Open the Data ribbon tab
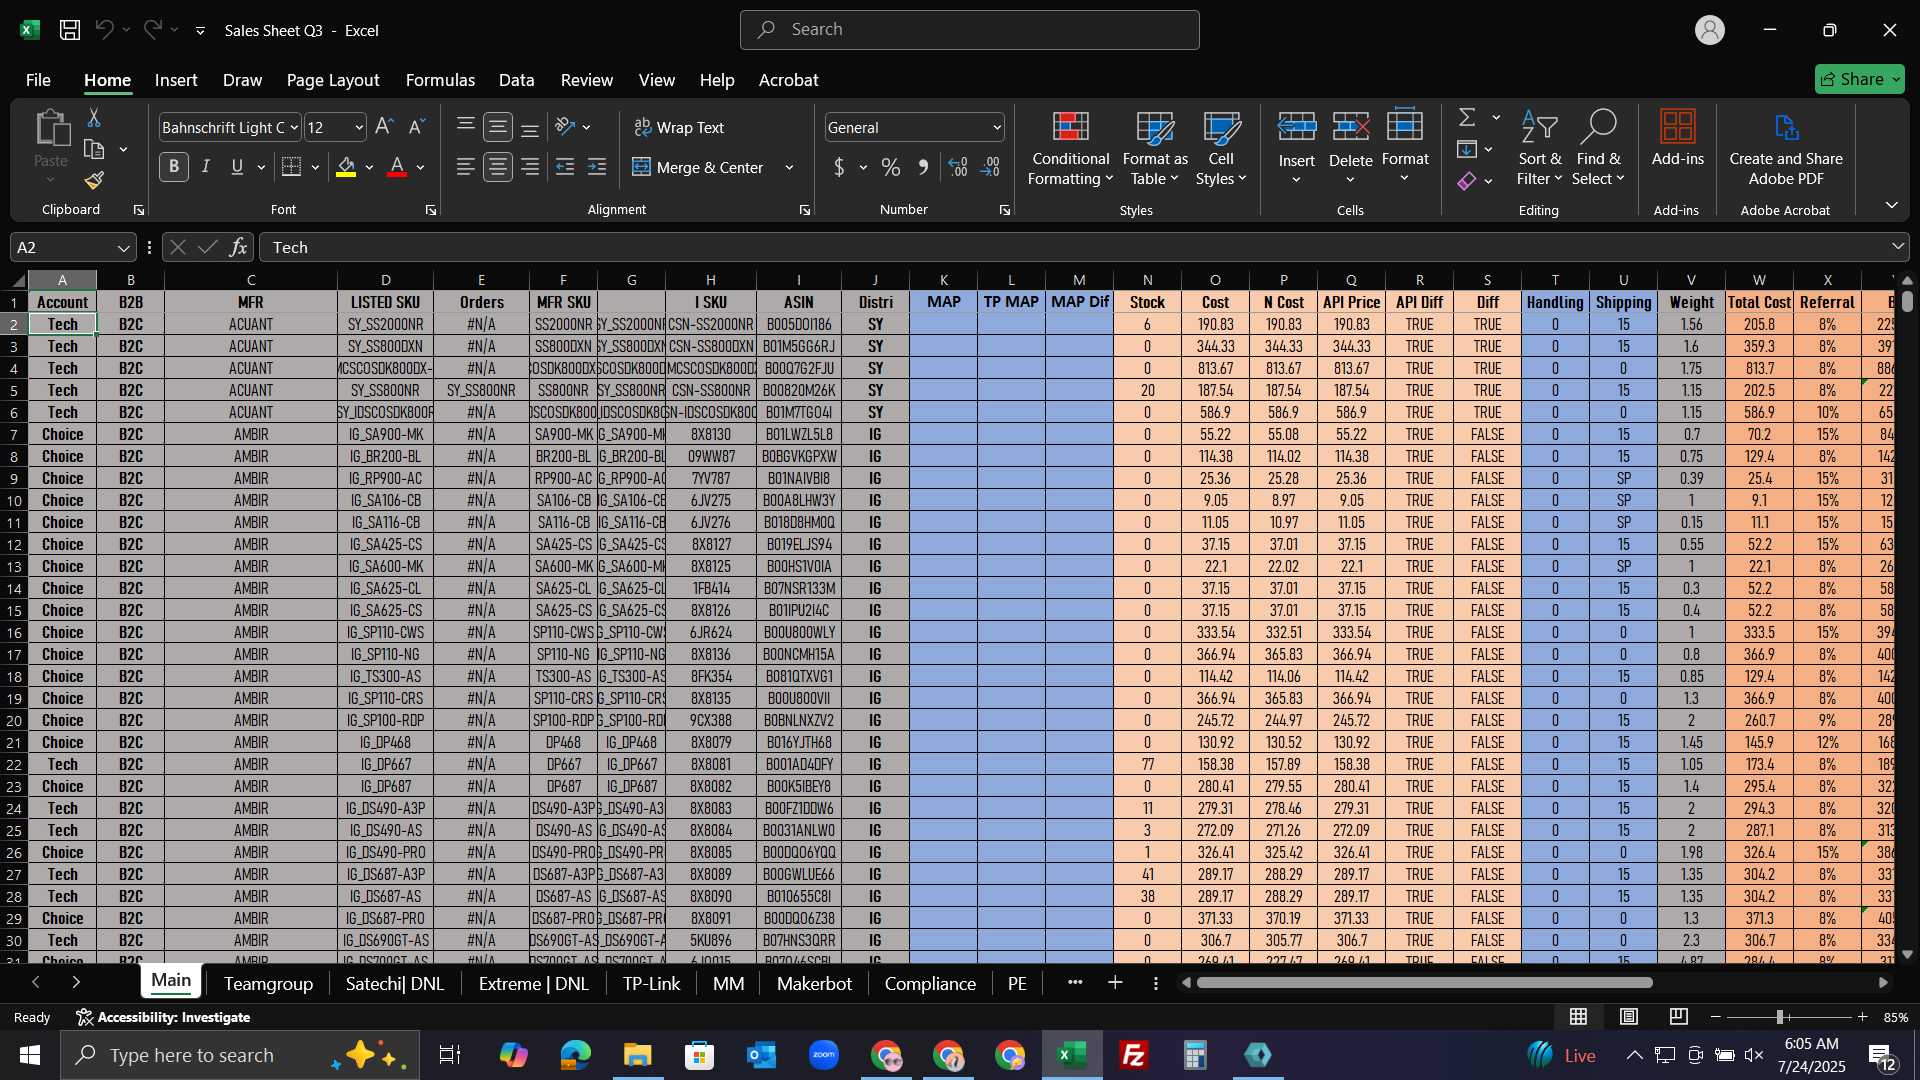Screen dimensions: 1920x1080 516,80
